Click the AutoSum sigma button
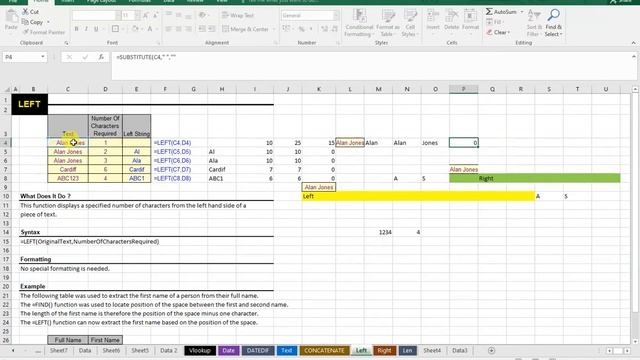The width and height of the screenshot is (640, 360). [x=501, y=12]
